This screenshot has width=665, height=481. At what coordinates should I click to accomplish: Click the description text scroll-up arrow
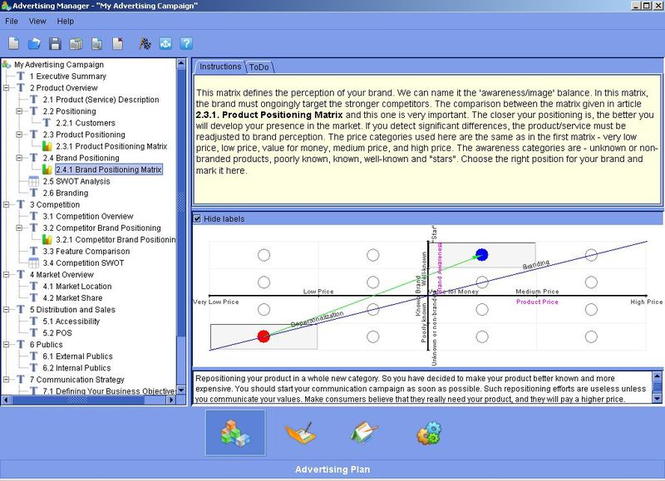pos(657,376)
